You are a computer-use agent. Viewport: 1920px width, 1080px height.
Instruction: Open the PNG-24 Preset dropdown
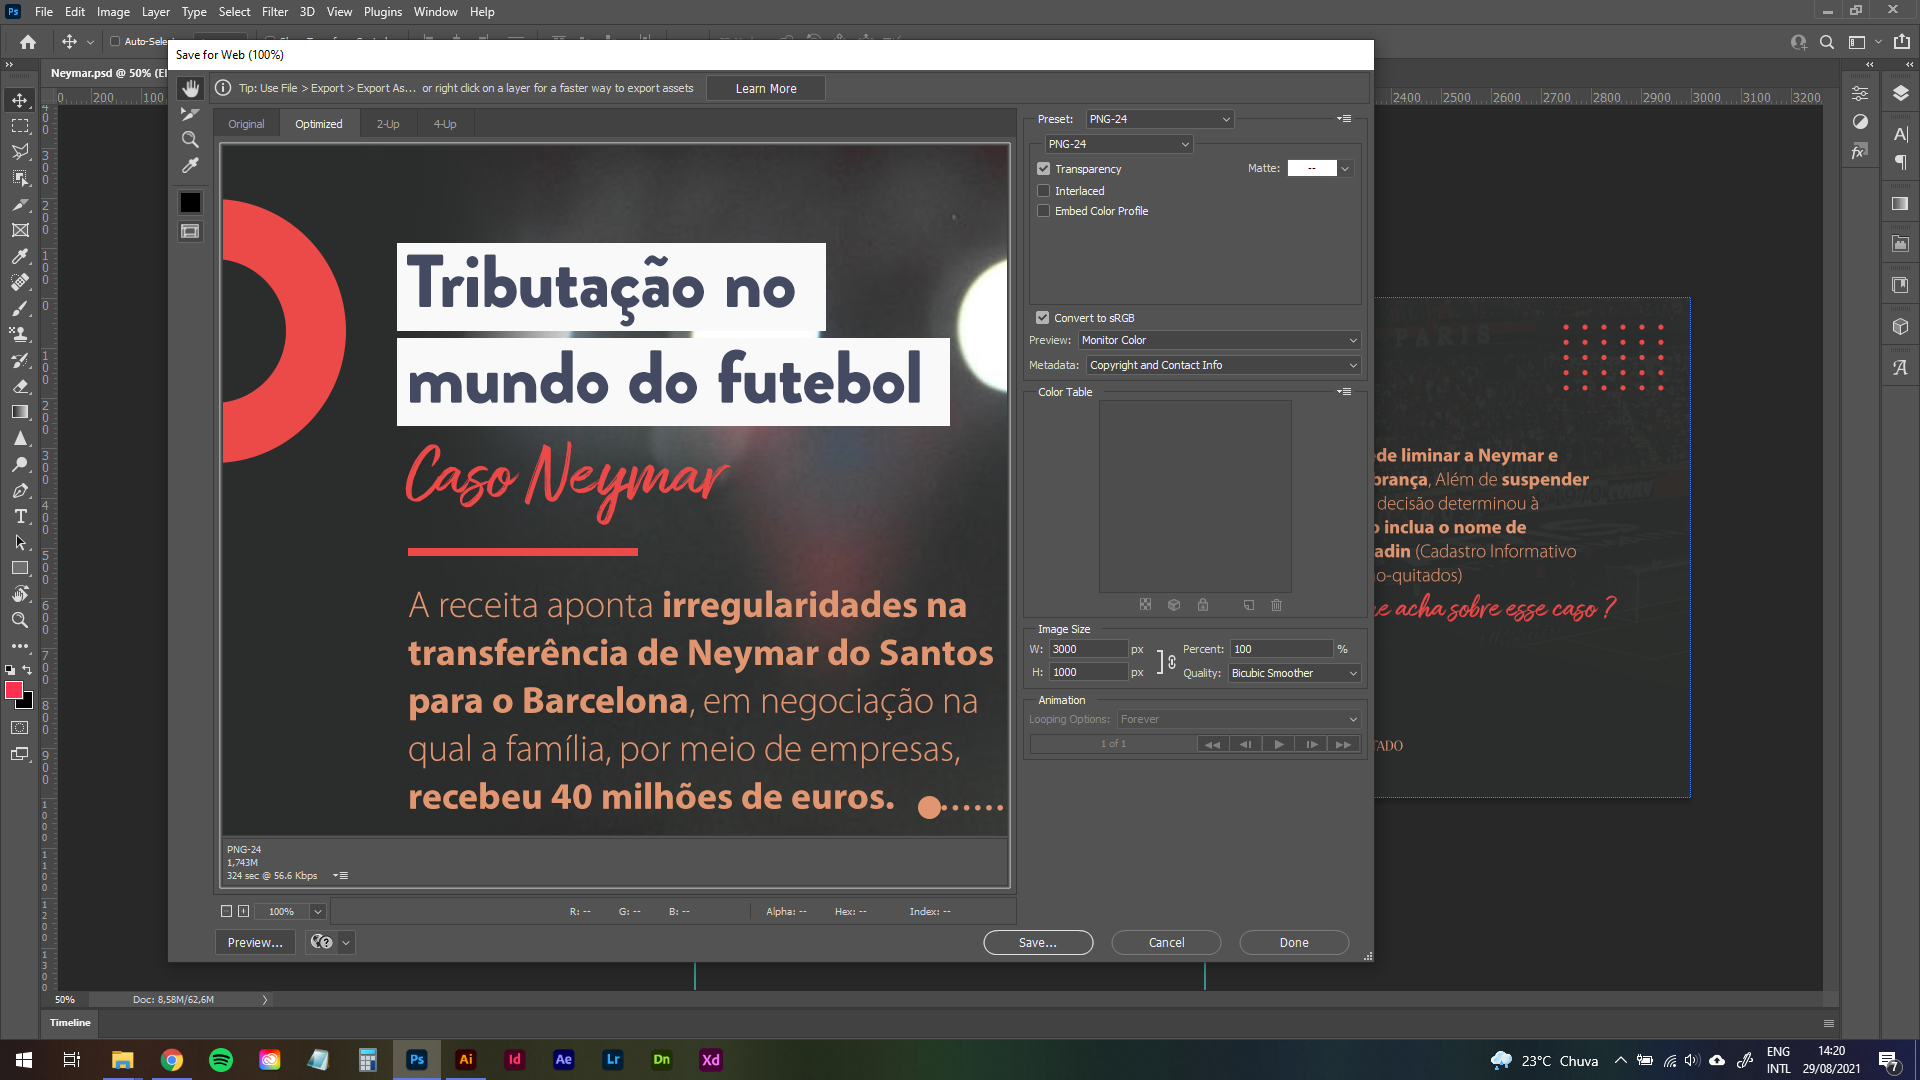coord(1159,118)
